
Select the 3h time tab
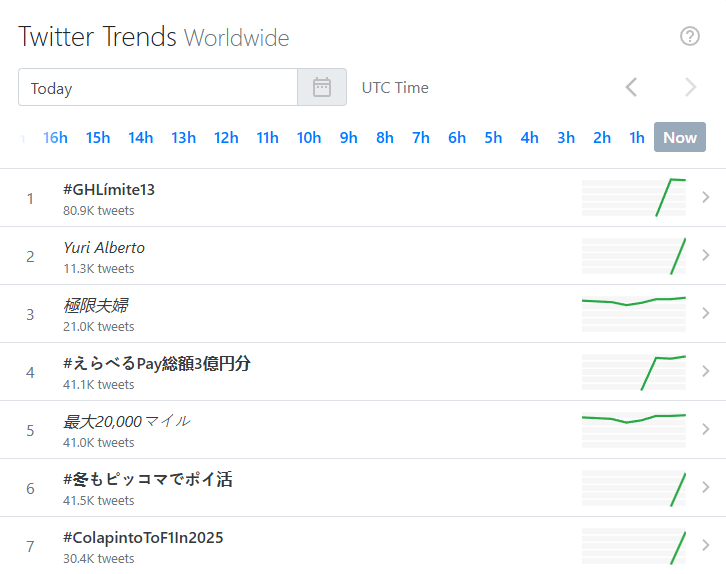(566, 137)
